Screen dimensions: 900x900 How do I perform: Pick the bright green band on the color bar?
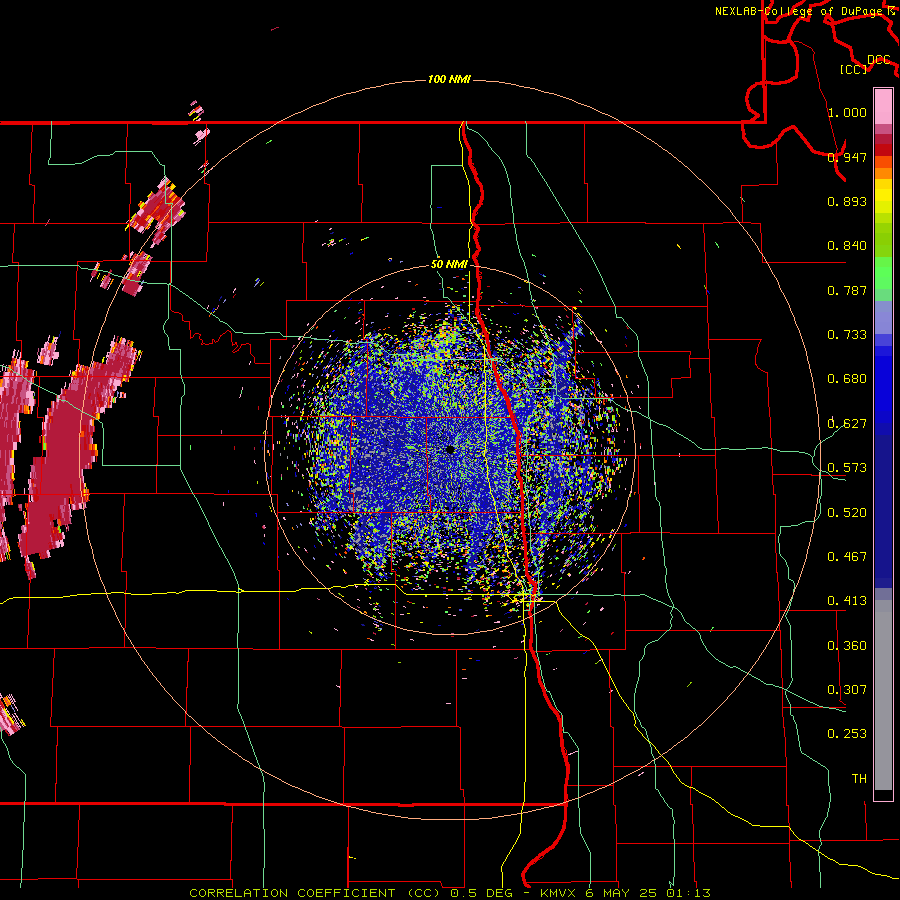click(x=883, y=273)
